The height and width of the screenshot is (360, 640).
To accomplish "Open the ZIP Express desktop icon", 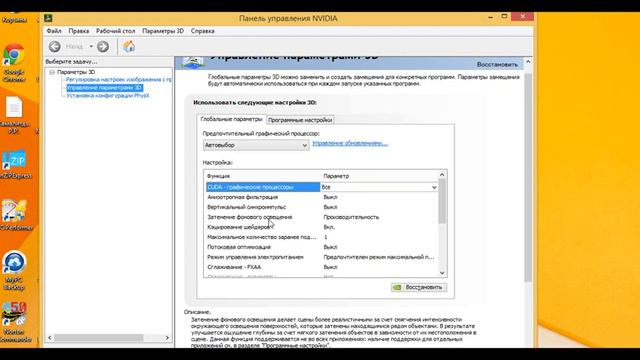I will (x=16, y=164).
